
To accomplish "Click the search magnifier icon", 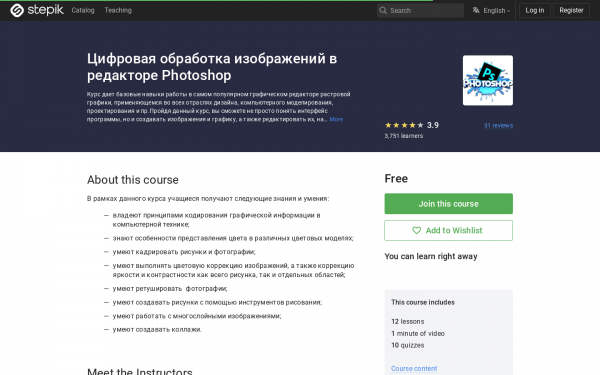I will (x=383, y=10).
